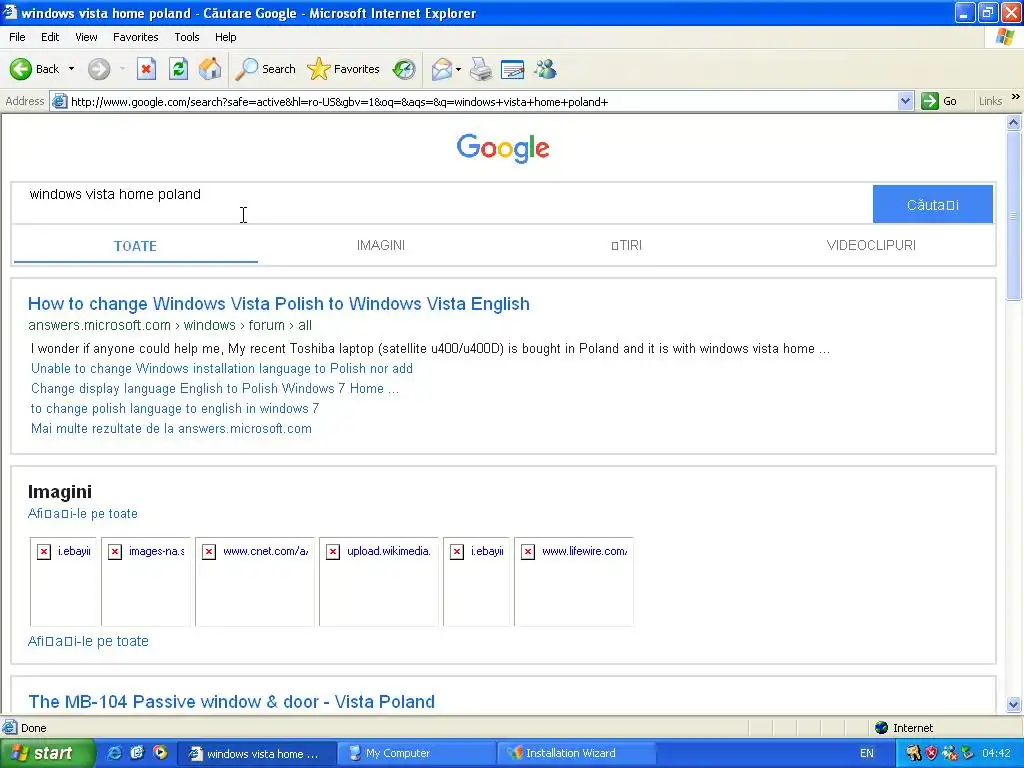Screen dimensions: 1024x768
Task: Click the vertical scrollbar down arrow
Action: pos(1014,704)
